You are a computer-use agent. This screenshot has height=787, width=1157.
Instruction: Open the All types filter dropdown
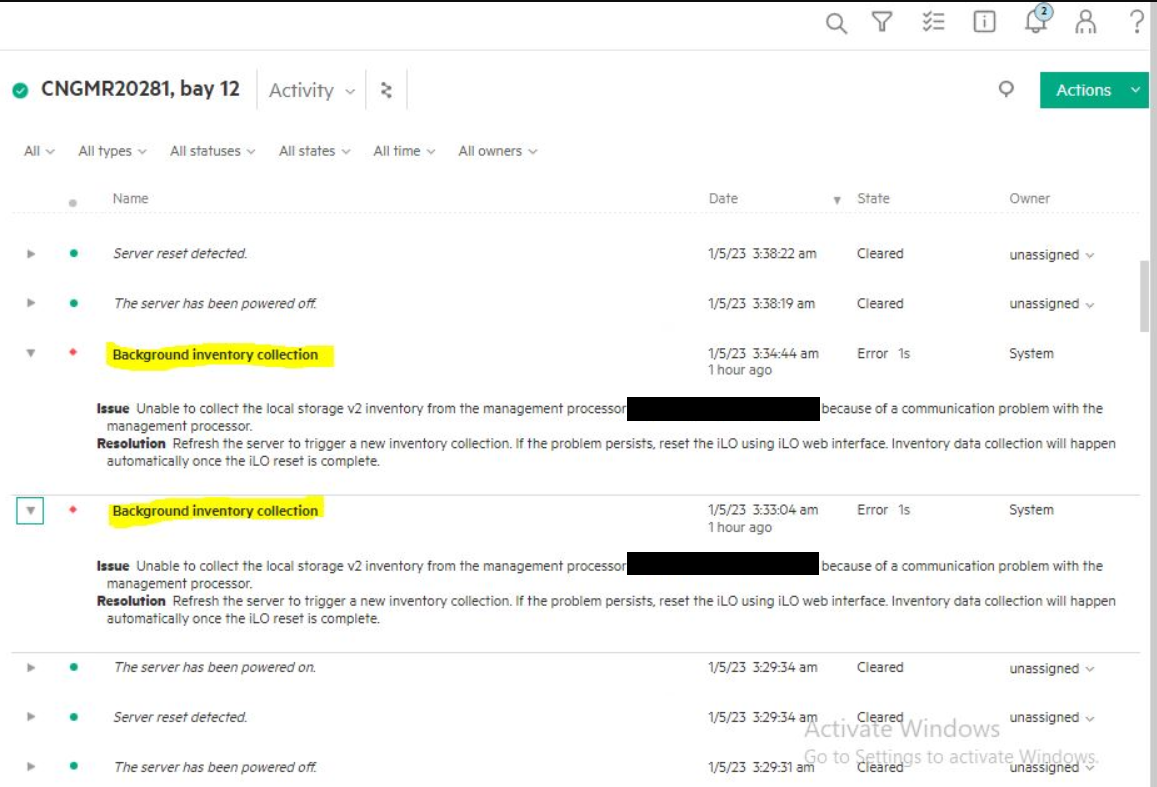pyautogui.click(x=112, y=151)
